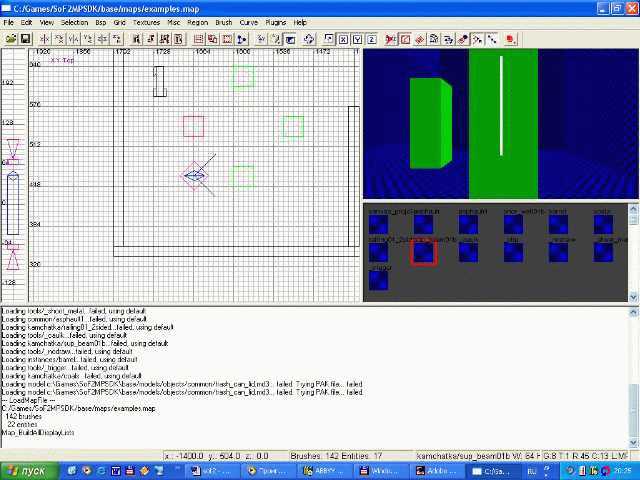Click the '142 brushes' console line

click(x=24, y=416)
